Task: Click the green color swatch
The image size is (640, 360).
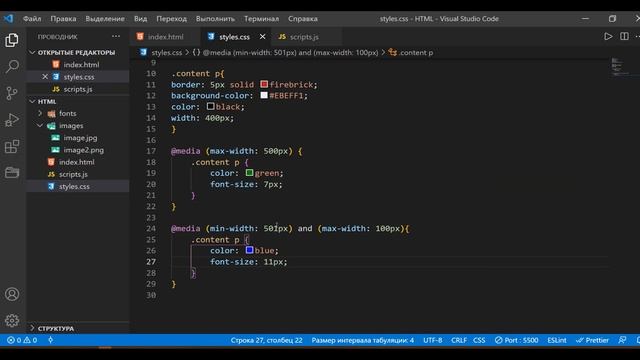Action: pyautogui.click(x=249, y=173)
